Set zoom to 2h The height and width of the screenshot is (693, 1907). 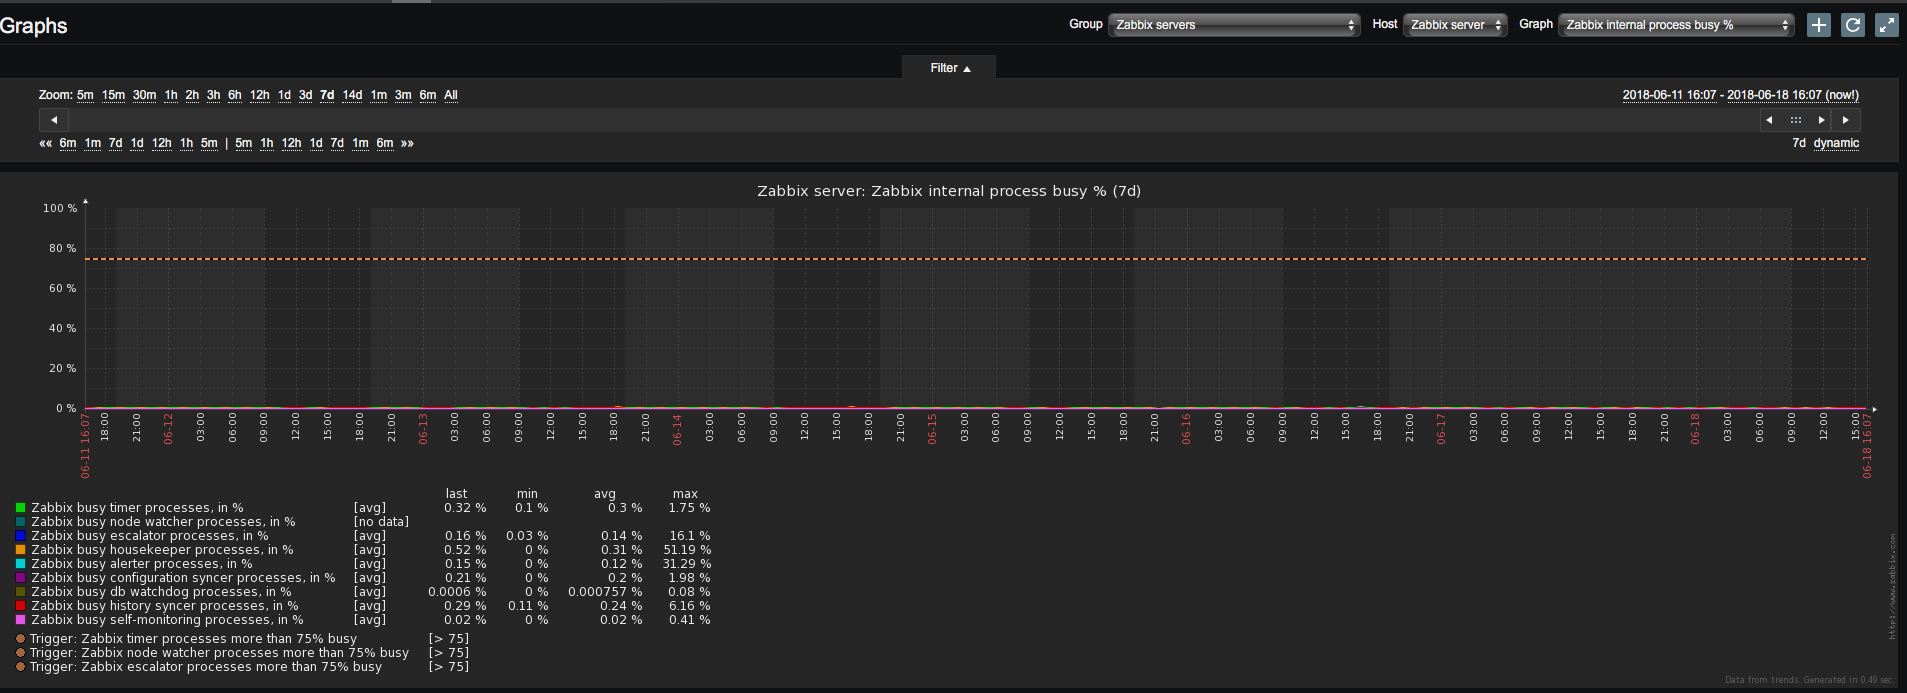pos(192,95)
